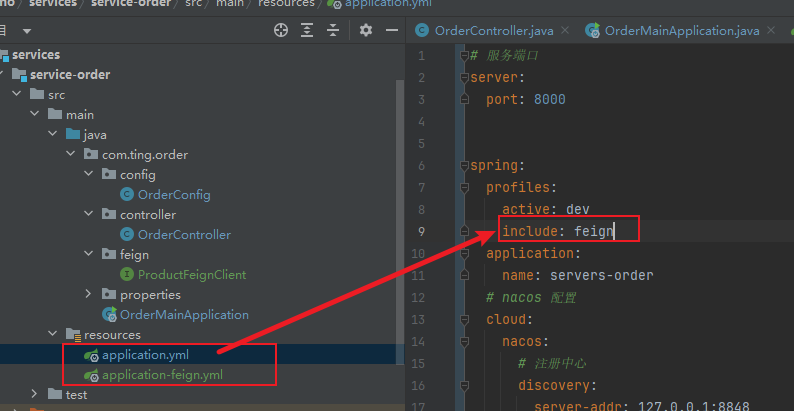Click the OrderConfig class icon

point(127,195)
